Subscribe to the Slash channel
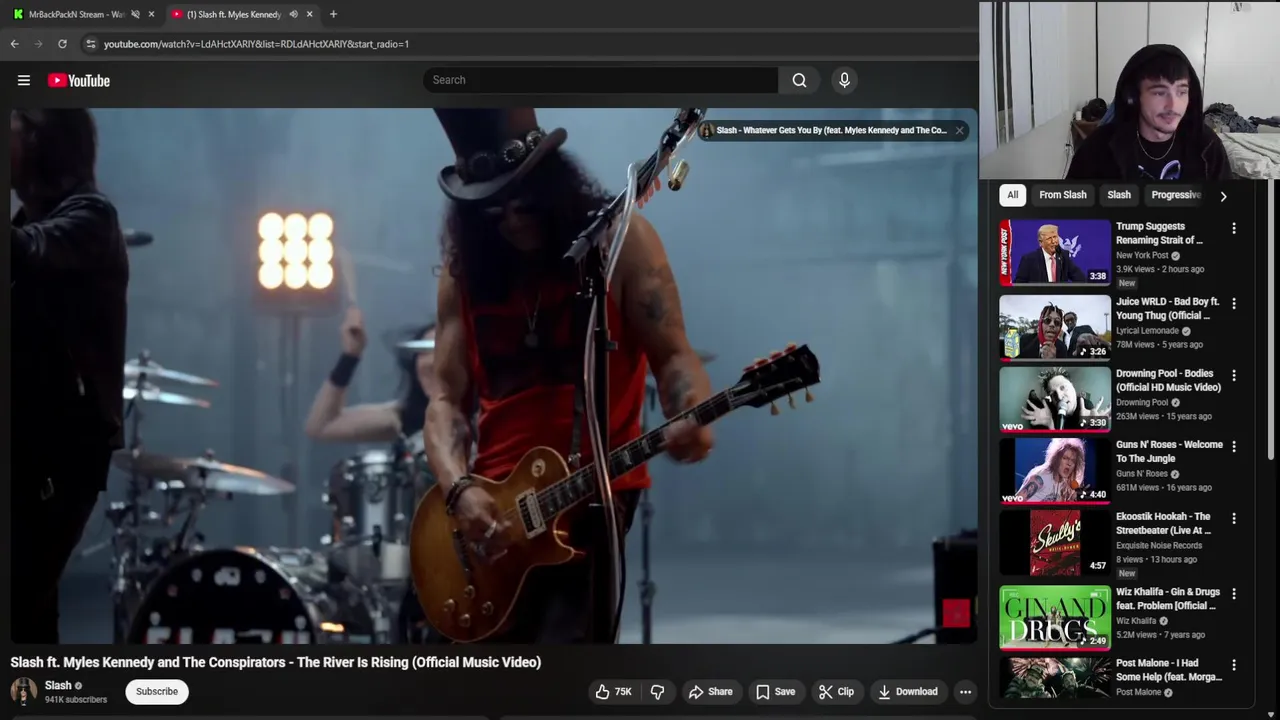The image size is (1280, 720). (157, 691)
